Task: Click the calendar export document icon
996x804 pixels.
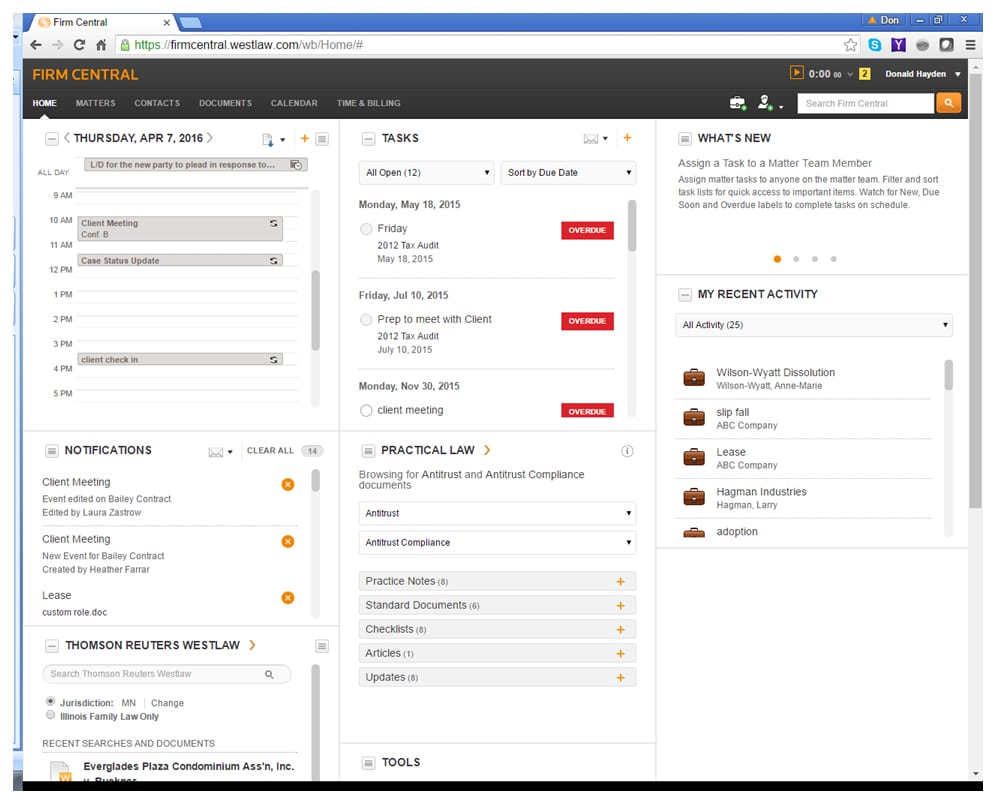Action: pos(268,140)
